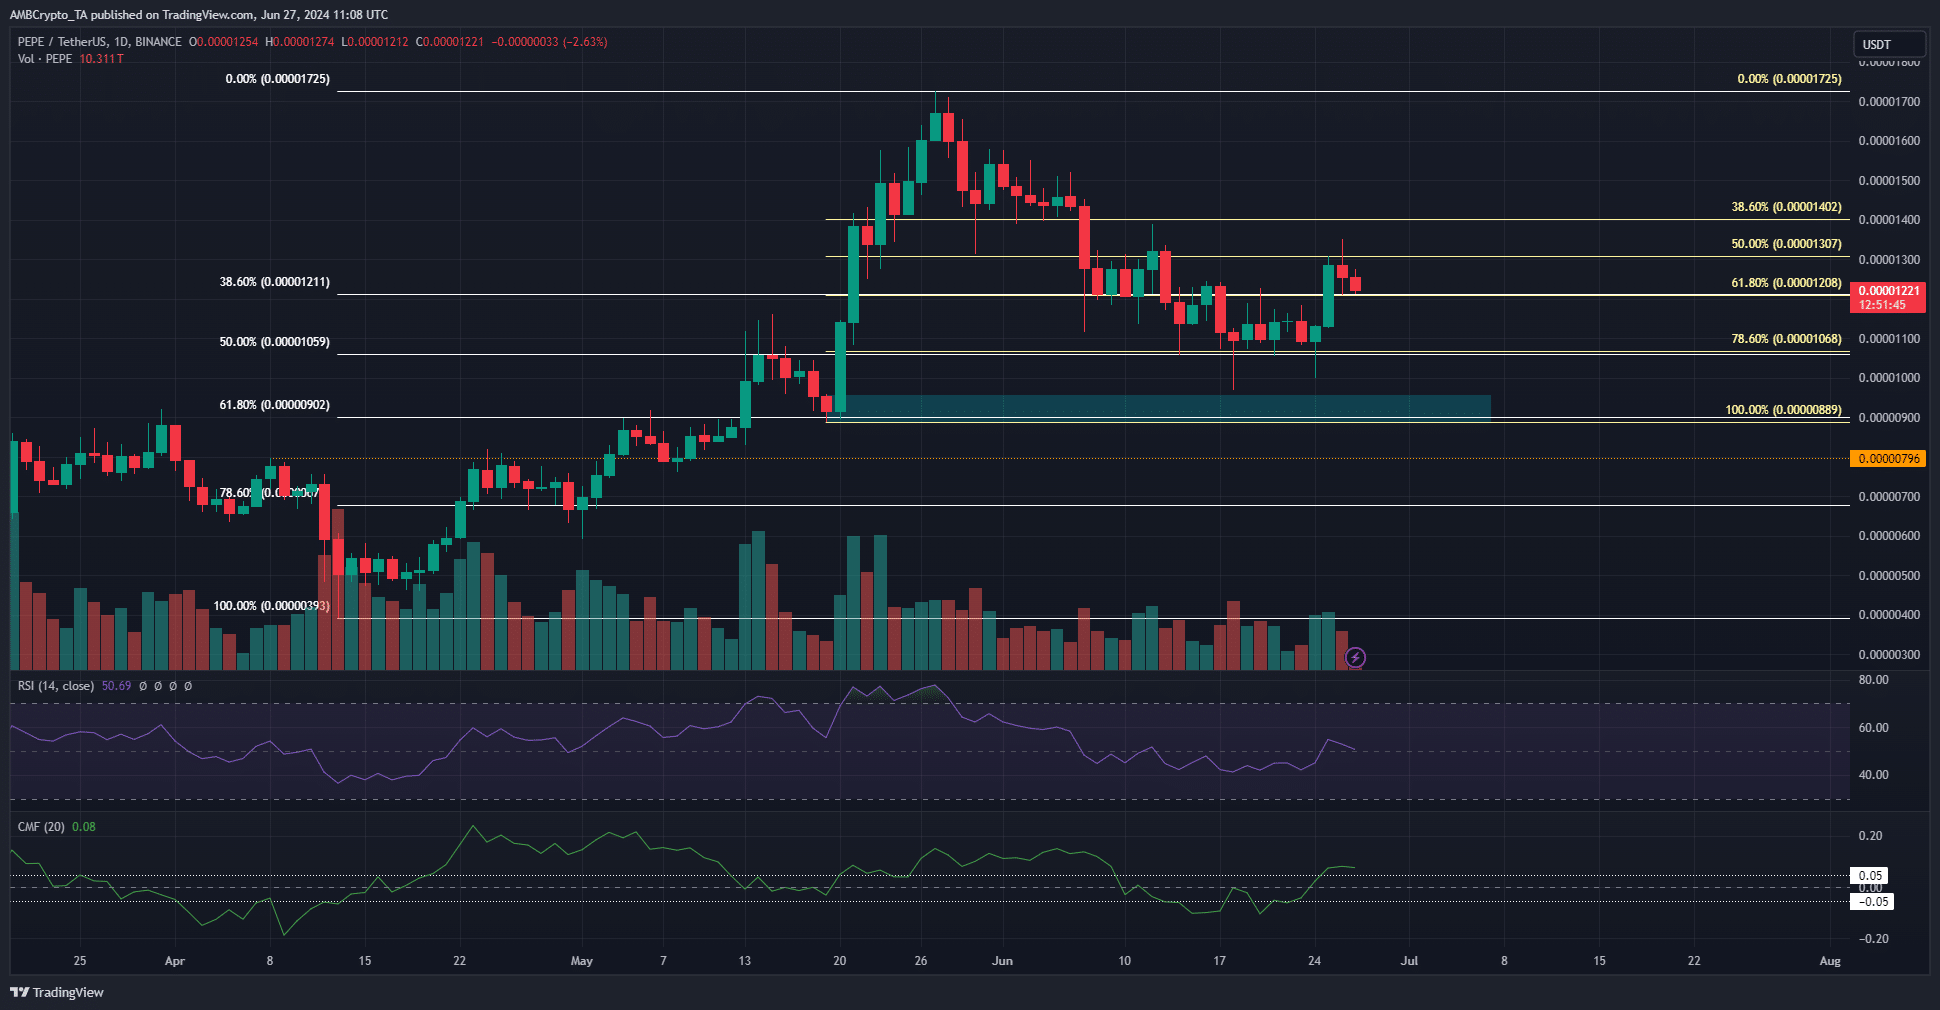Select the Vol · PEPE indicator label

pos(45,59)
